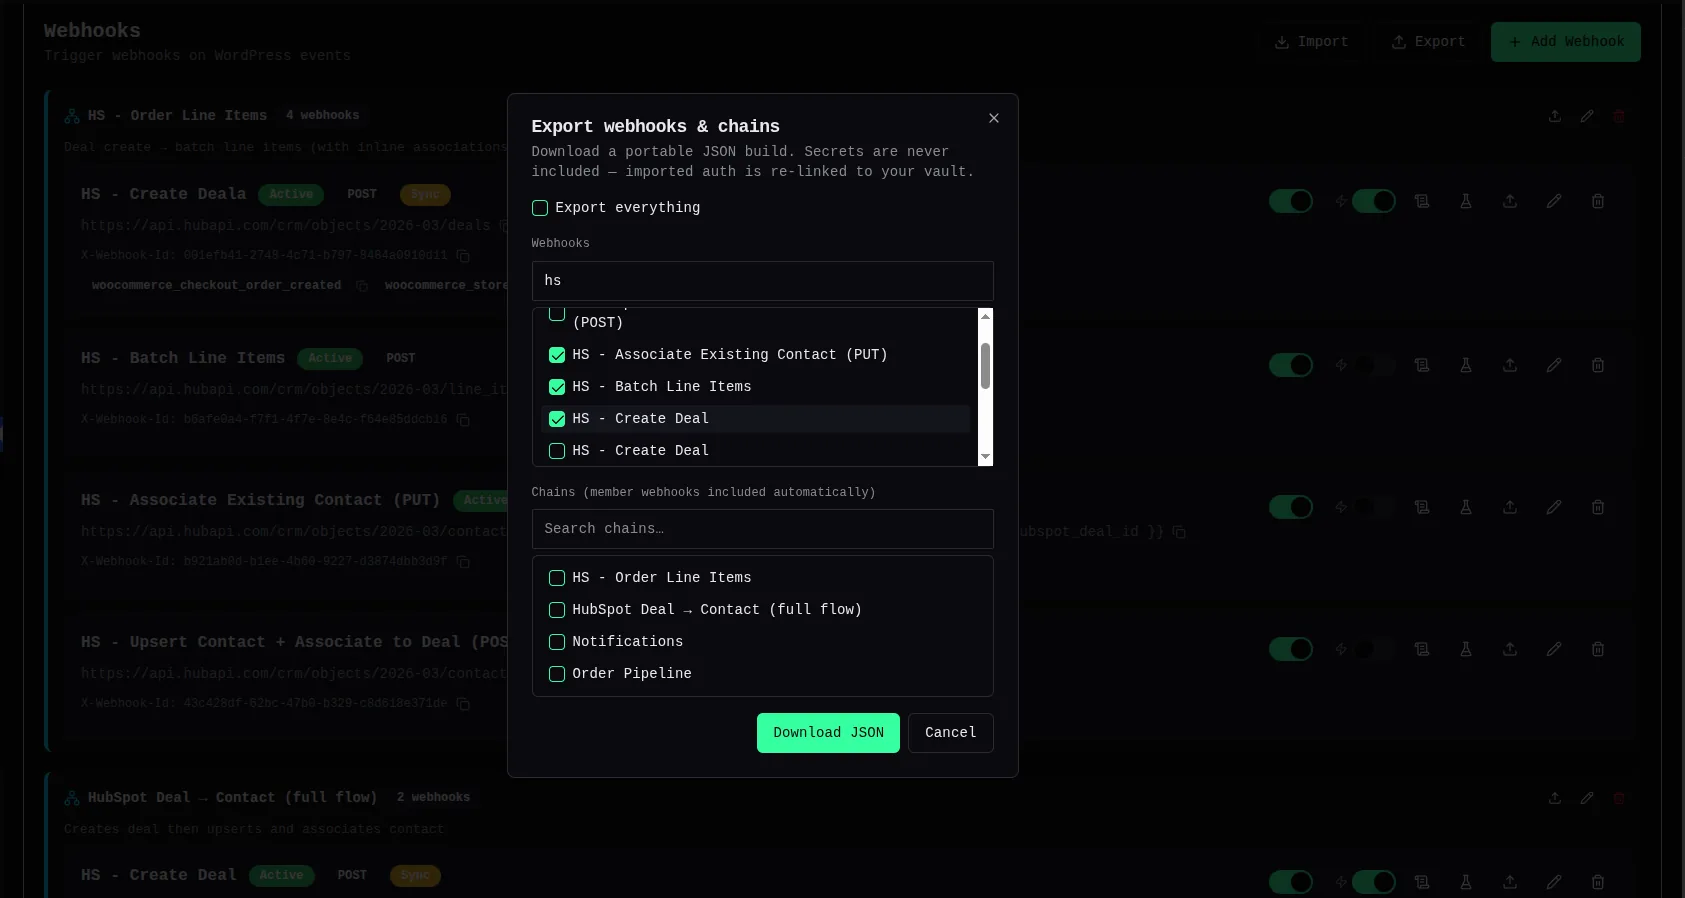The image size is (1685, 898).
Task: Focus the Search chains field
Action: coord(762,529)
